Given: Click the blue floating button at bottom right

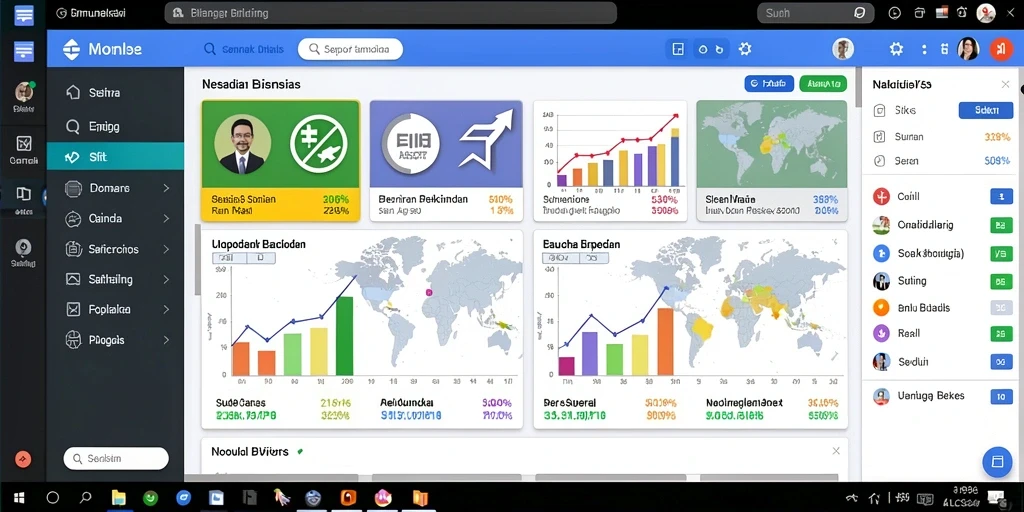Looking at the screenshot, I should 997,461.
